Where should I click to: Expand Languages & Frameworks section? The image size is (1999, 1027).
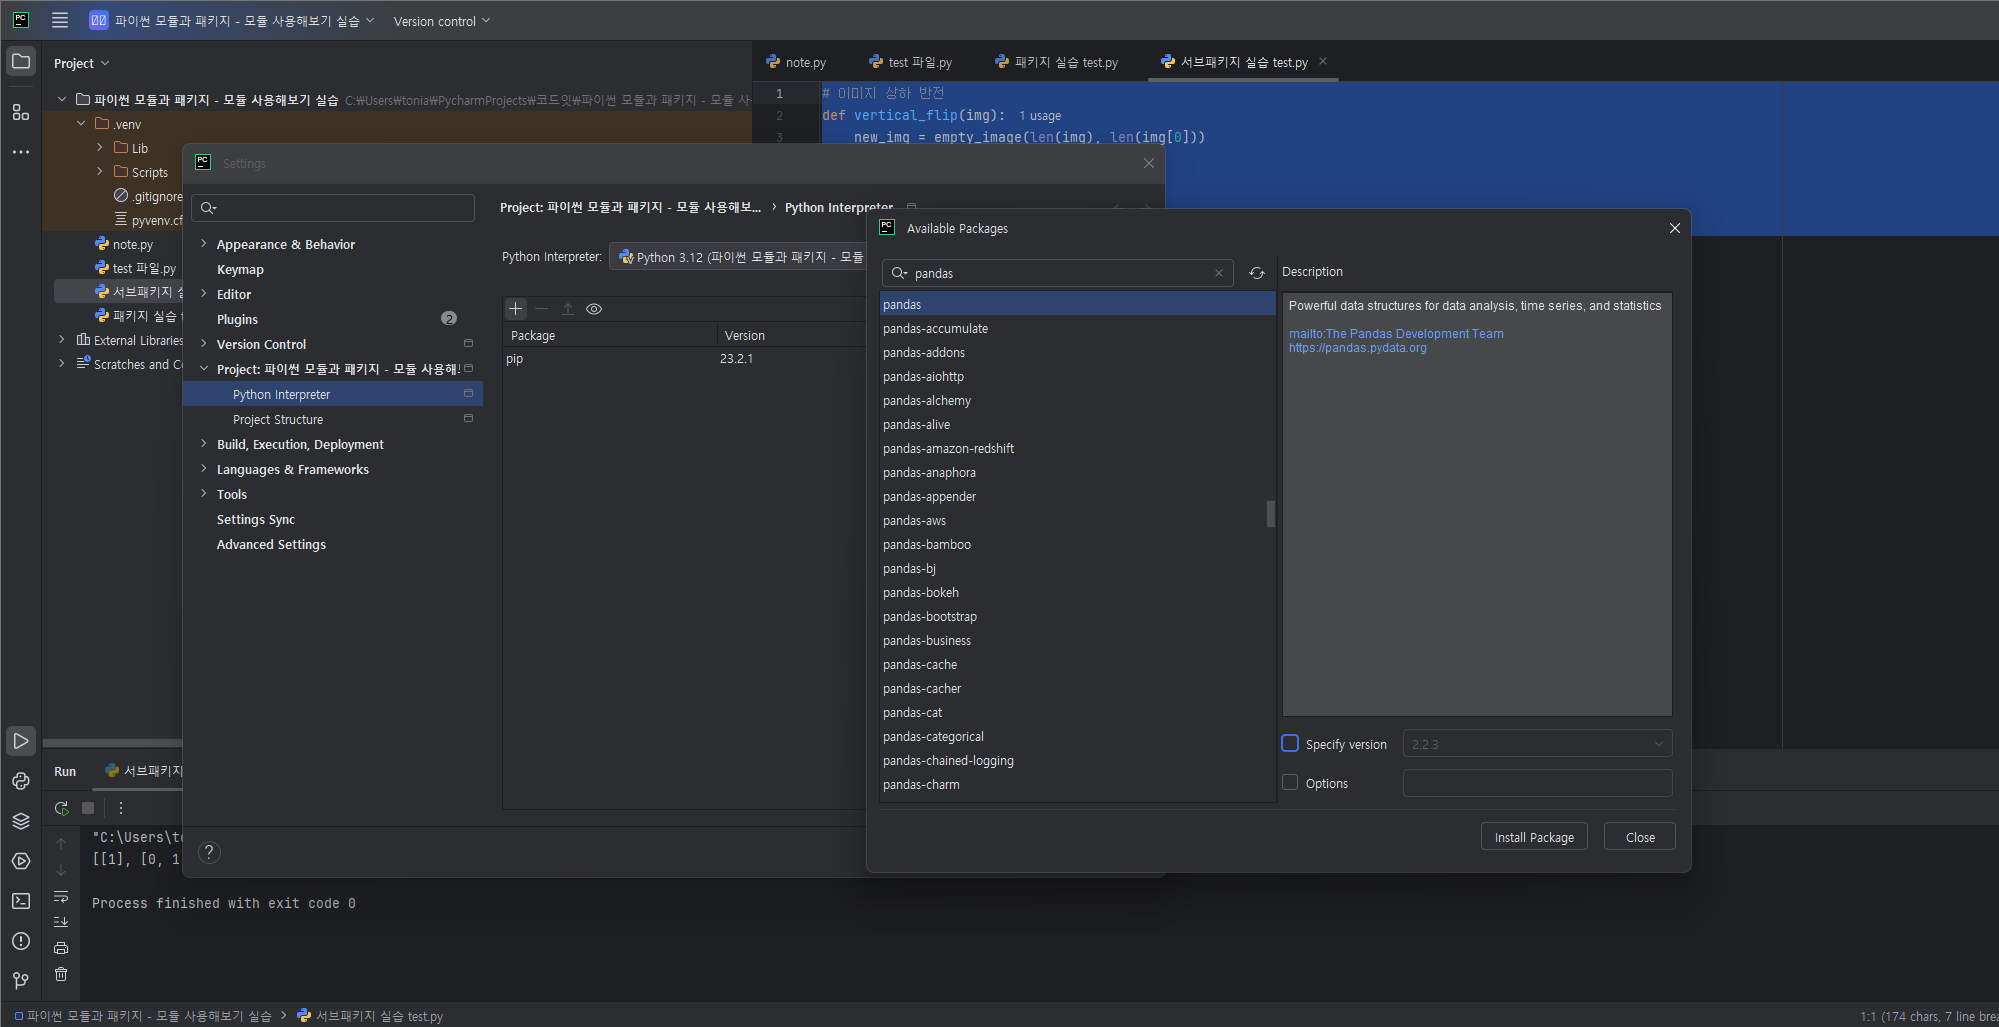click(x=204, y=468)
